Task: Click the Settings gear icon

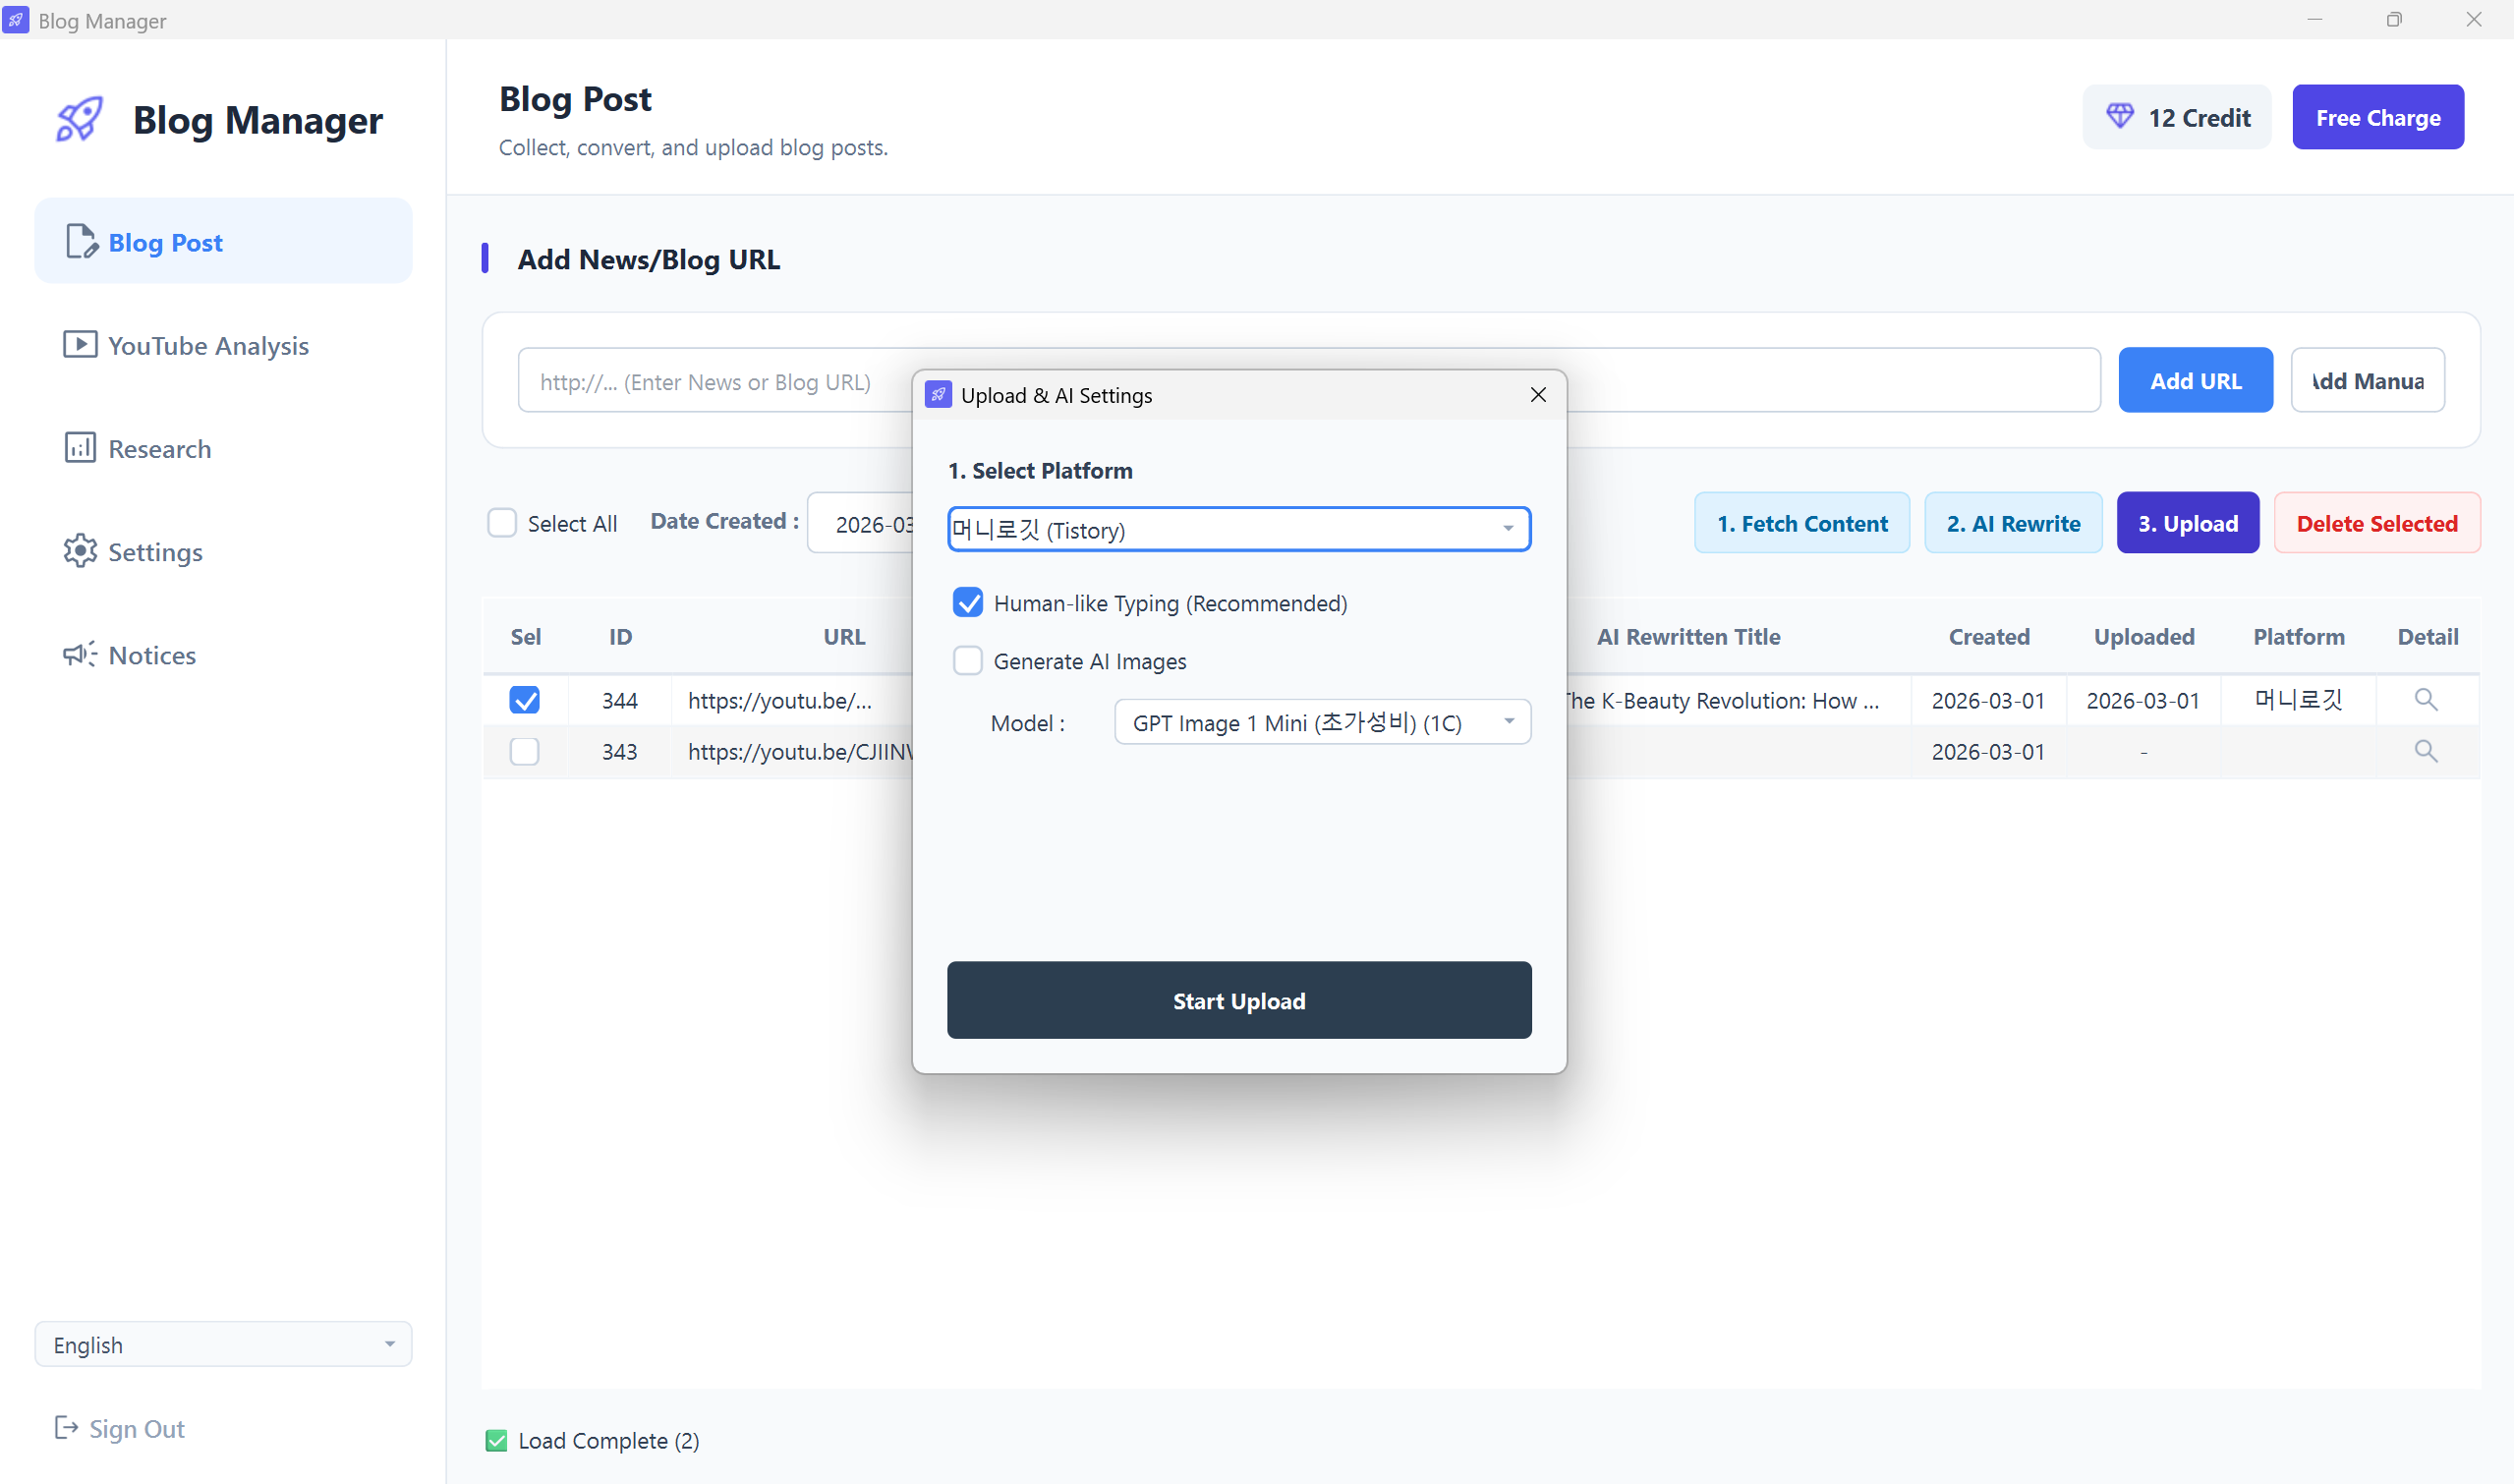Action: [80, 551]
